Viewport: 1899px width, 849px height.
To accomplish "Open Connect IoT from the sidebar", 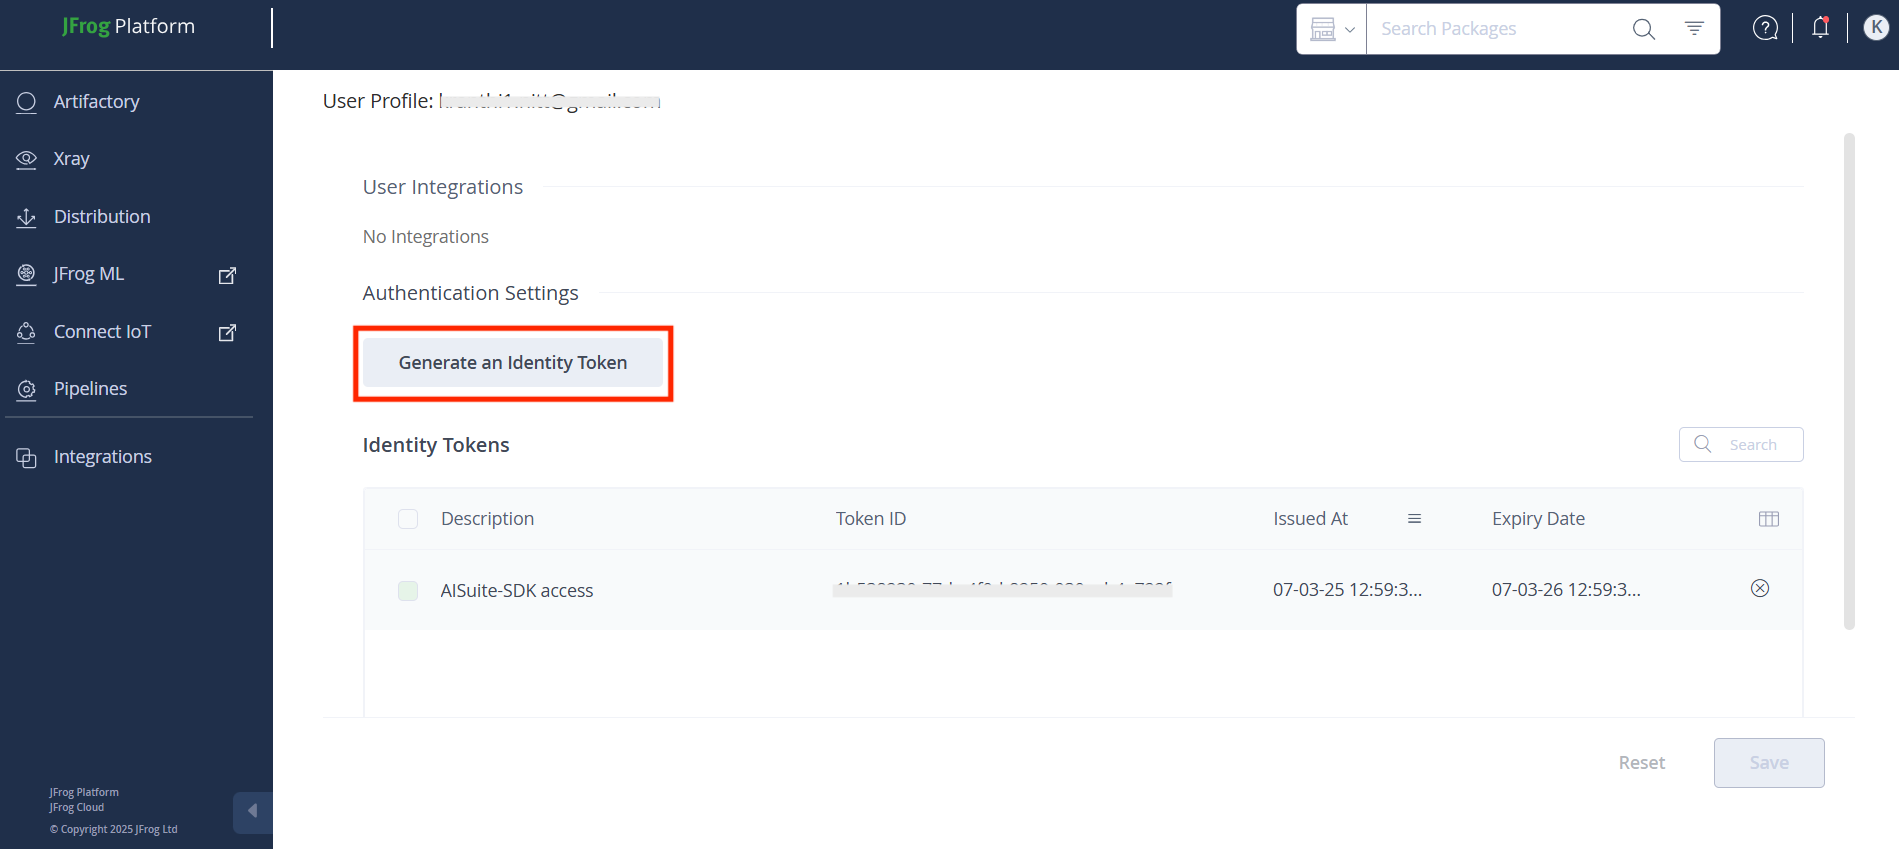I will [102, 332].
